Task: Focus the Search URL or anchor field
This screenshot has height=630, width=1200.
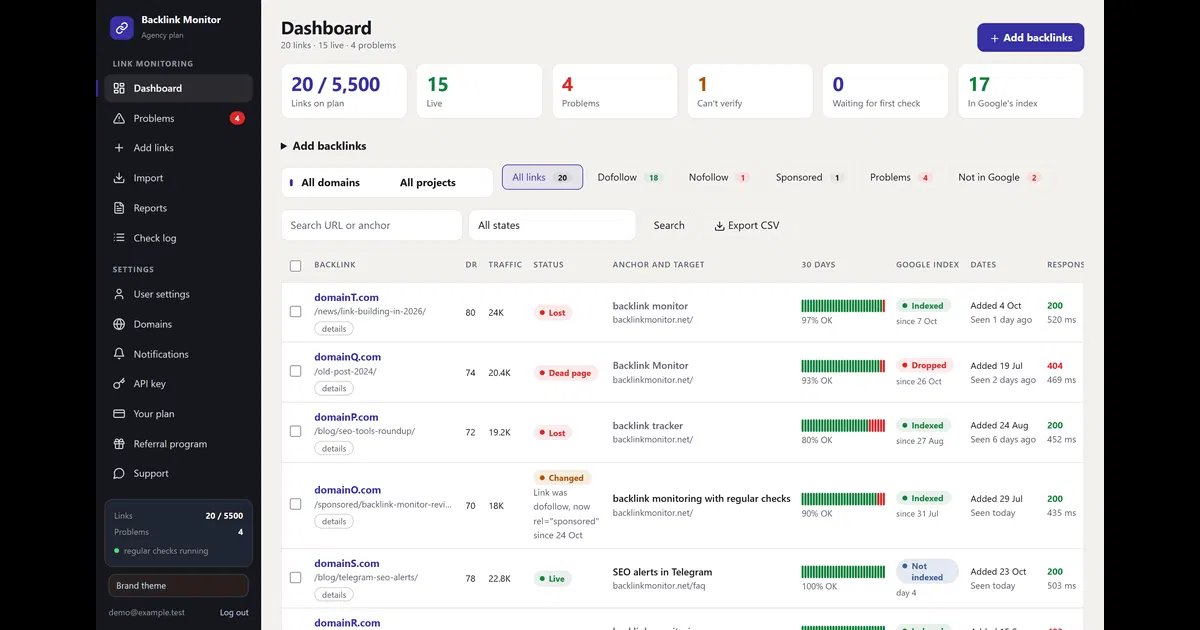Action: pyautogui.click(x=372, y=225)
